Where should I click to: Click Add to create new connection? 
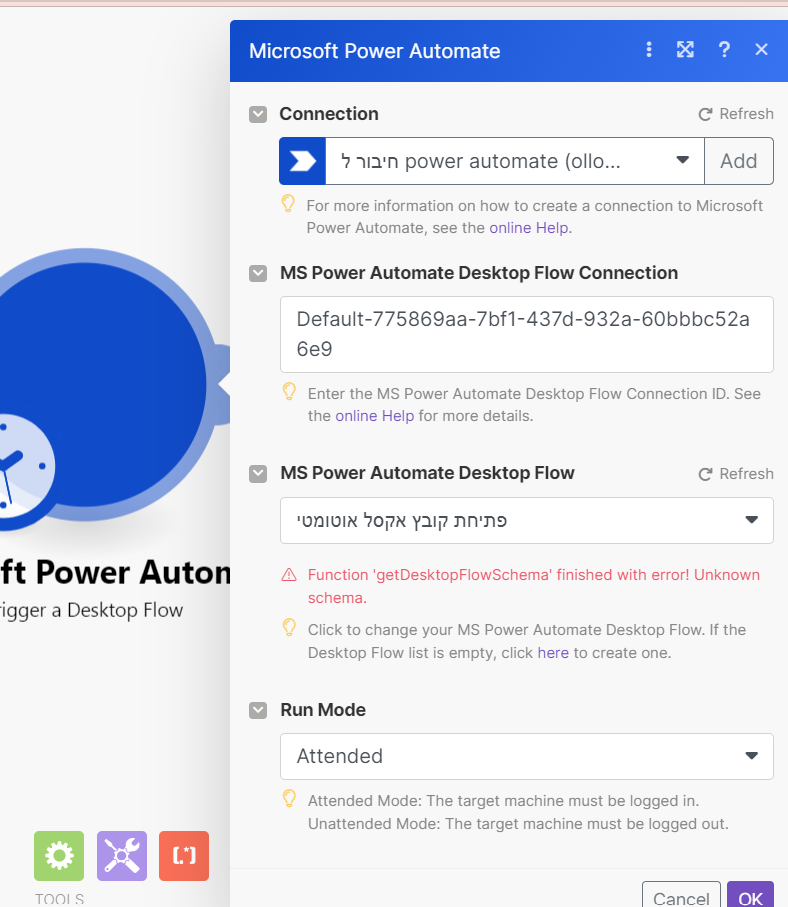point(739,161)
